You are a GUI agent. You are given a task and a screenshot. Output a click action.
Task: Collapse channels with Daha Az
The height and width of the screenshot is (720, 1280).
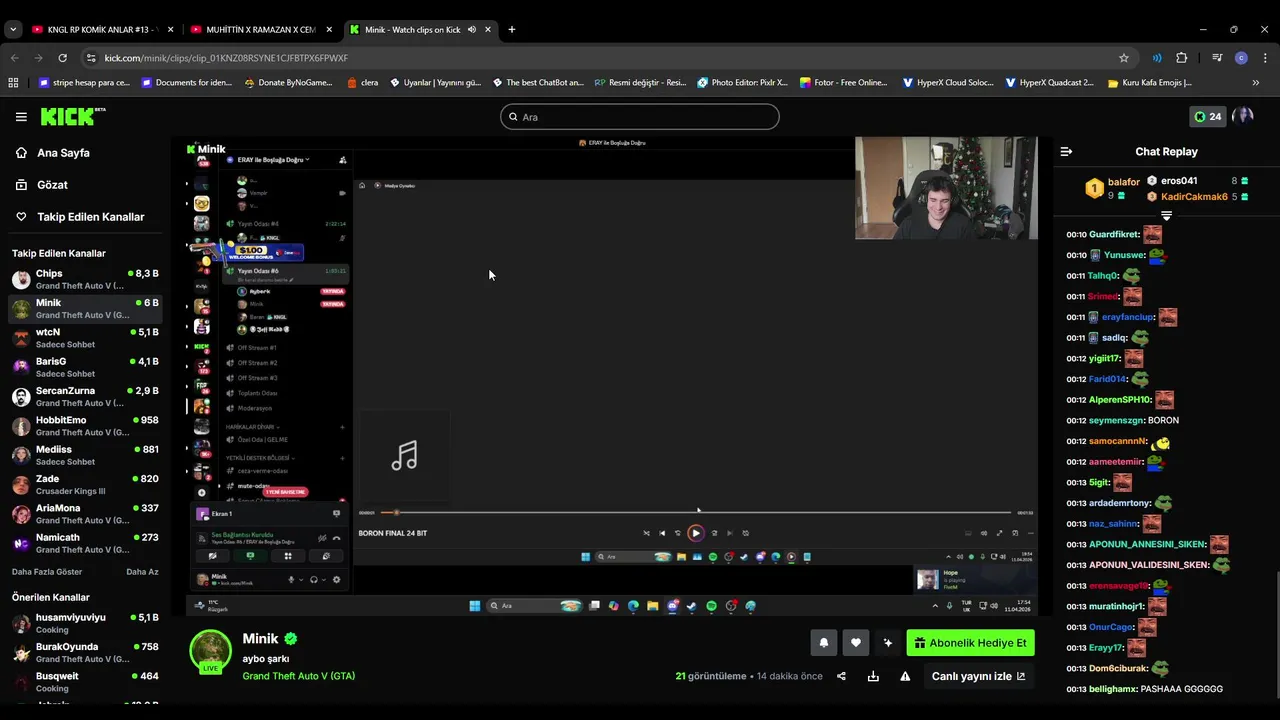coord(142,572)
